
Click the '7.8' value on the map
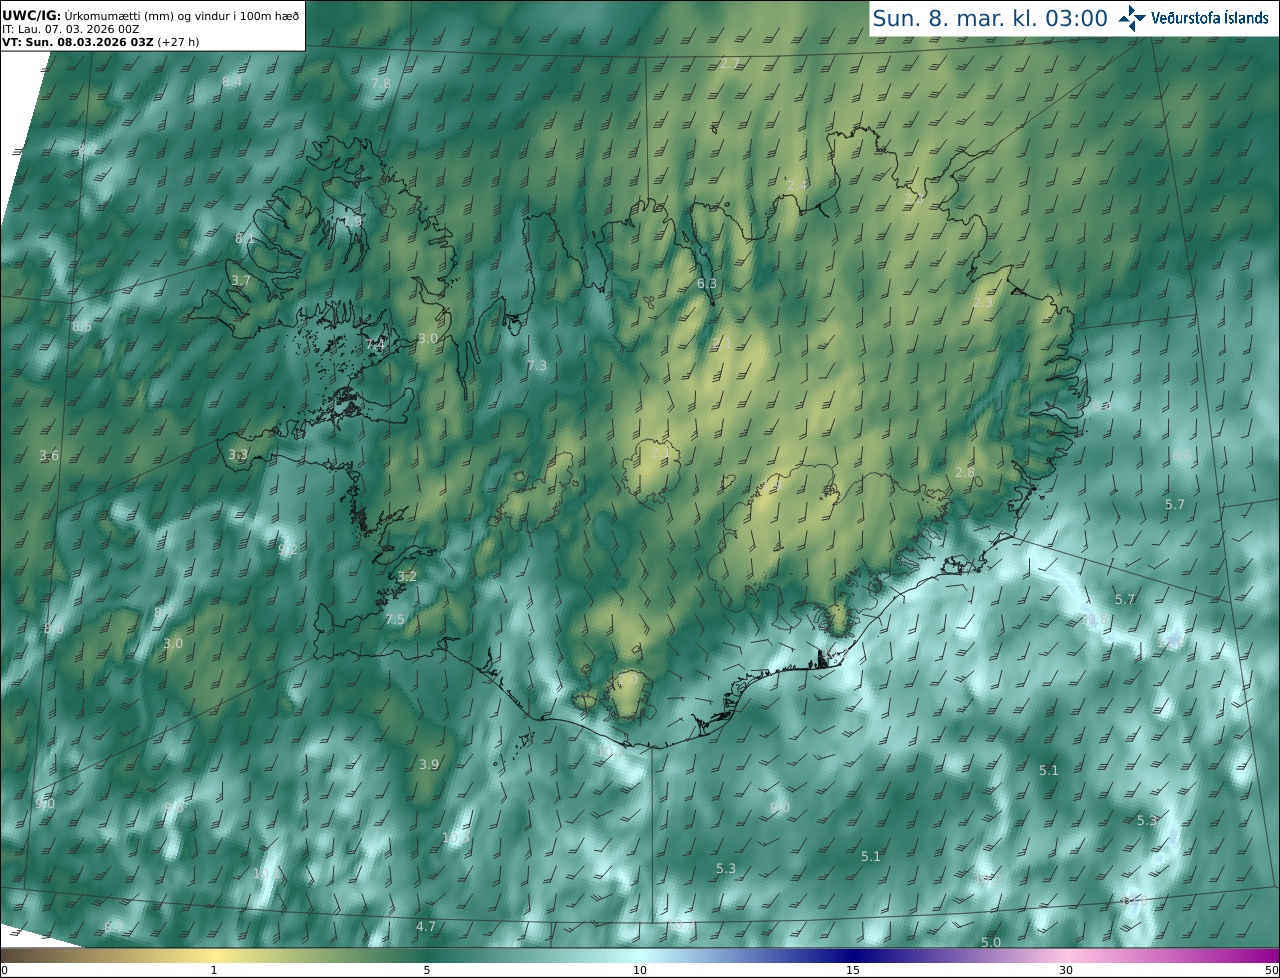(381, 84)
